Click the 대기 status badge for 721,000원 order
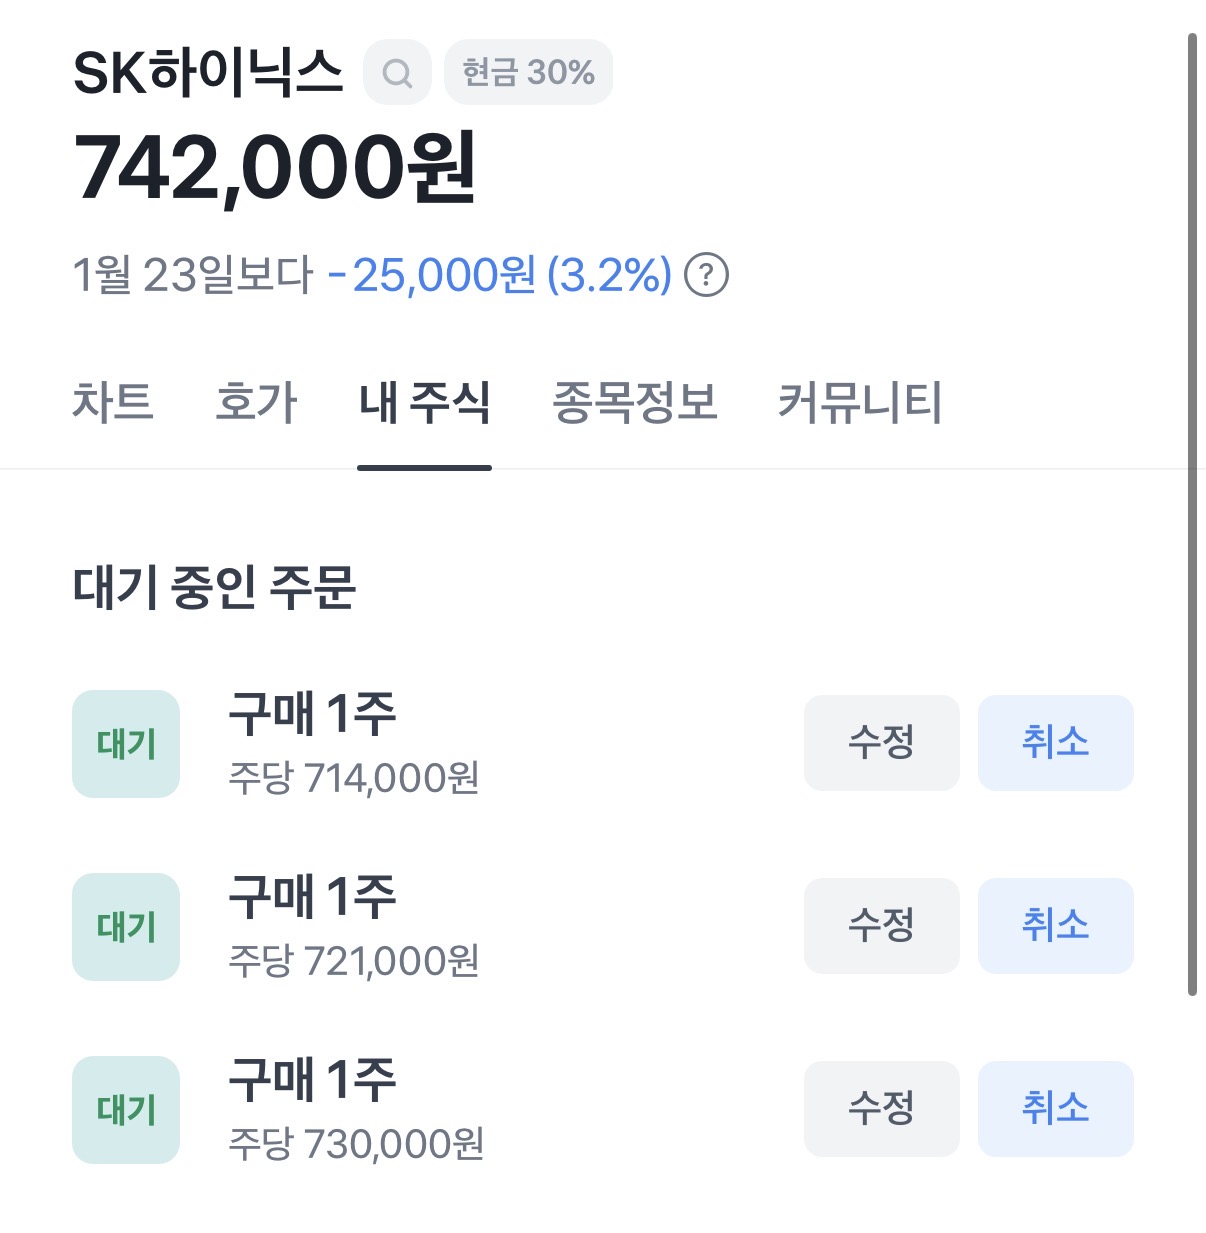Image resolution: width=1206 pixels, height=1233 pixels. [126, 927]
